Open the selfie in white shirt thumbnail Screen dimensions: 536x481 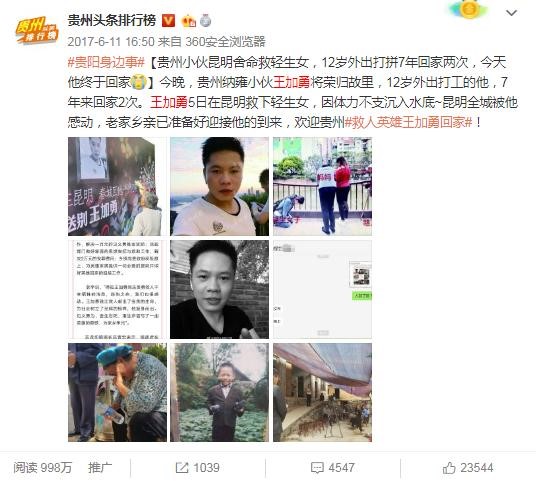pyautogui.click(x=219, y=187)
